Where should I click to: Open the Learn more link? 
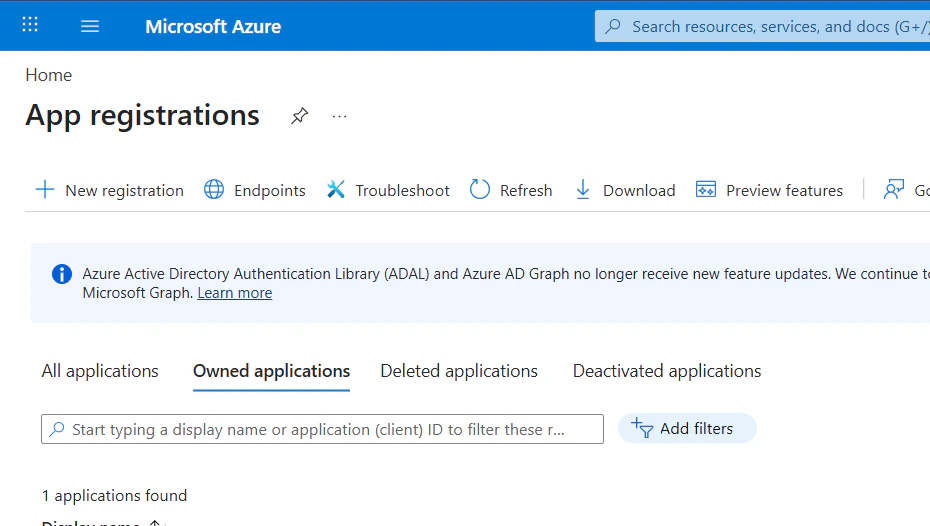point(235,293)
